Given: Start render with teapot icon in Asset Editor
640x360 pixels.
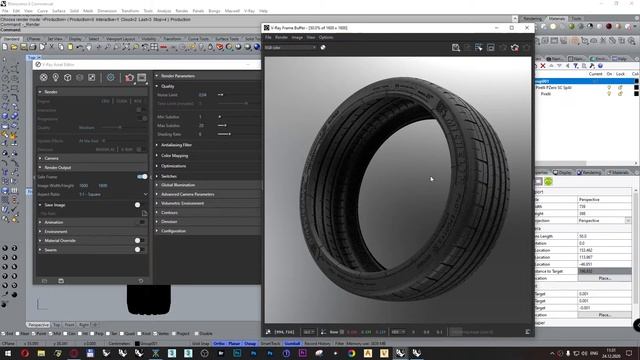Looking at the screenshot, I should [129, 78].
